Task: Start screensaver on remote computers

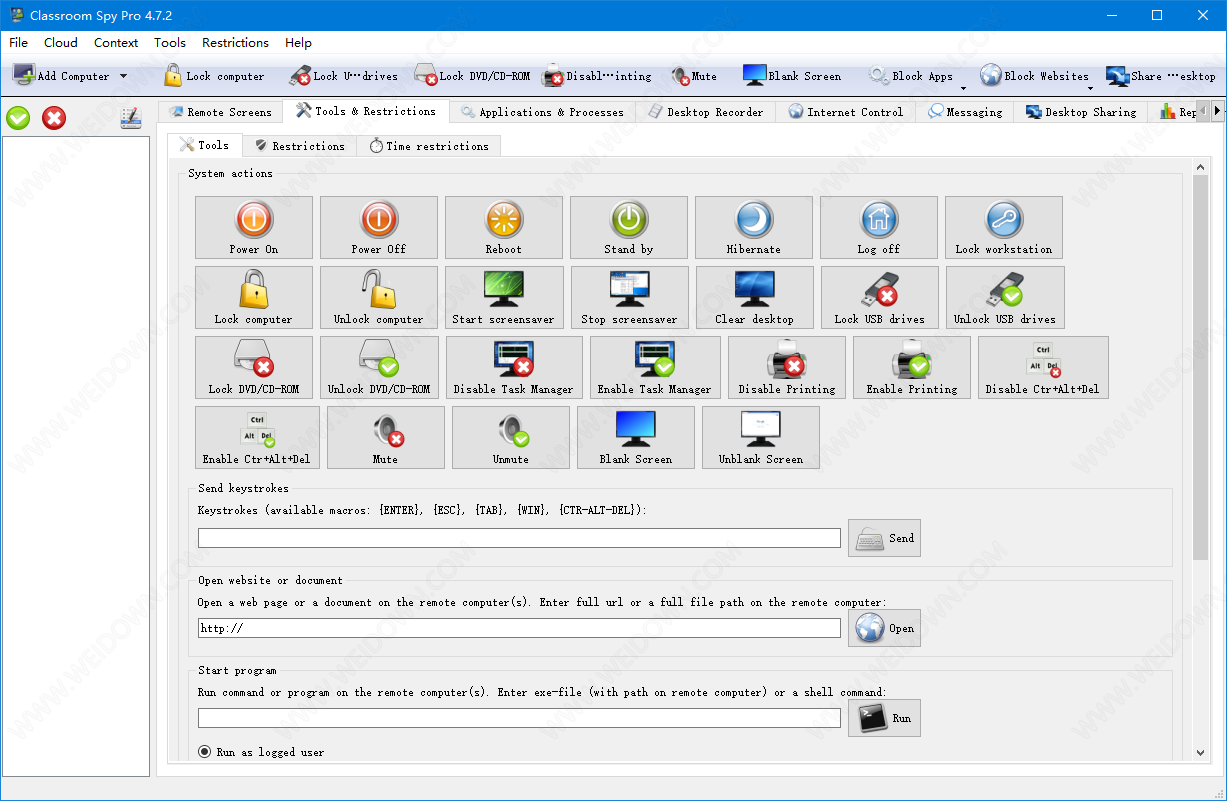Action: tap(504, 297)
